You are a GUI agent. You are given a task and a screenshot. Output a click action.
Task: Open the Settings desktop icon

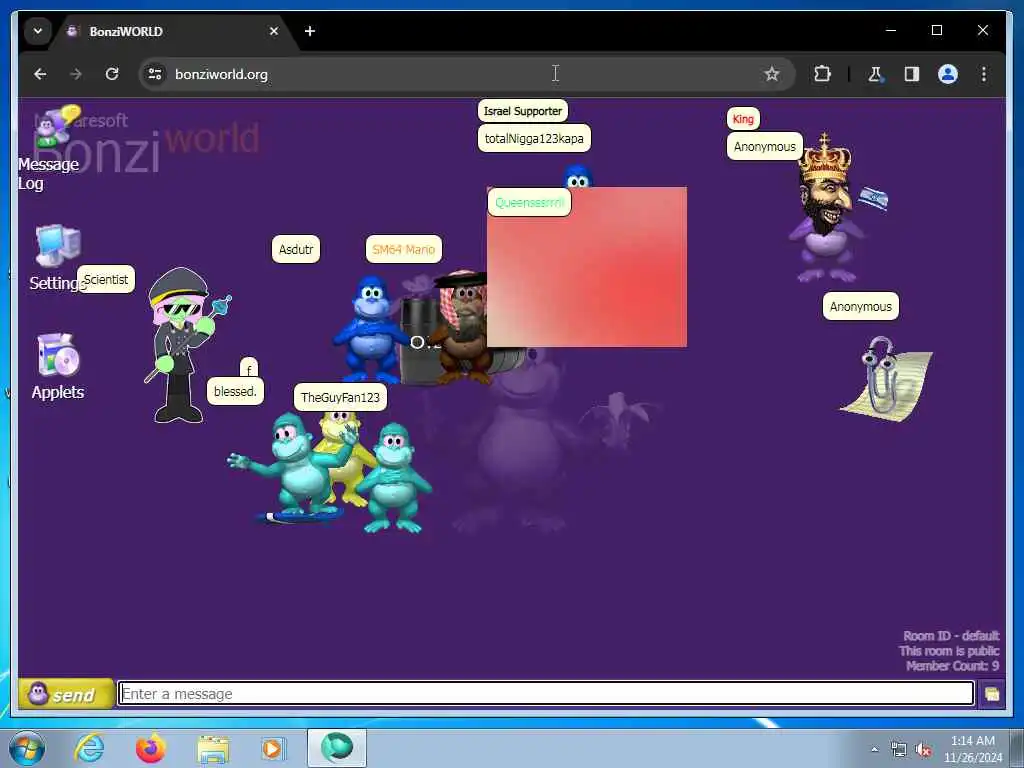coord(57,257)
